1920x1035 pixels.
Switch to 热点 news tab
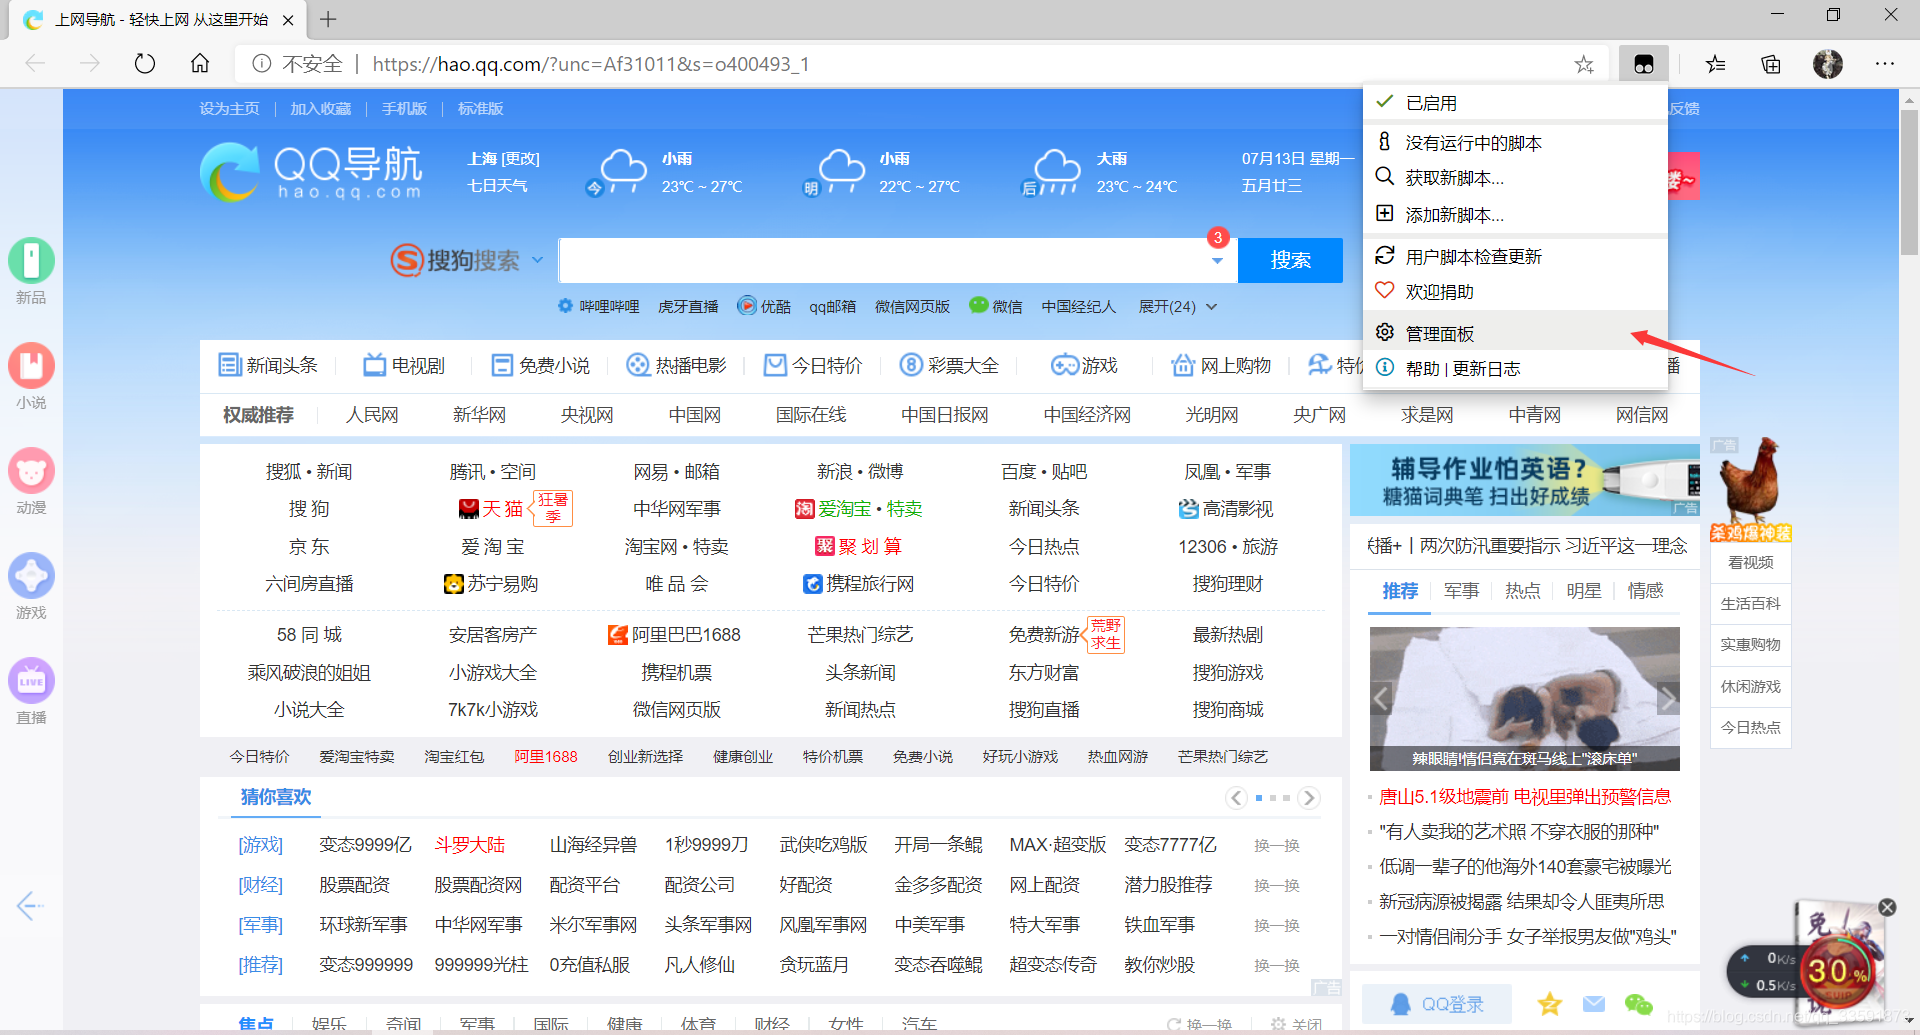(1522, 591)
